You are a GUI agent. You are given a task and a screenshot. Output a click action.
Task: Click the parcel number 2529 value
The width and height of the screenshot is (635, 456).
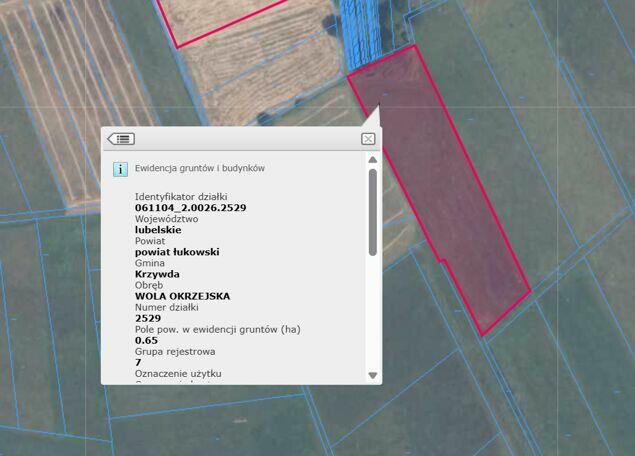point(148,318)
